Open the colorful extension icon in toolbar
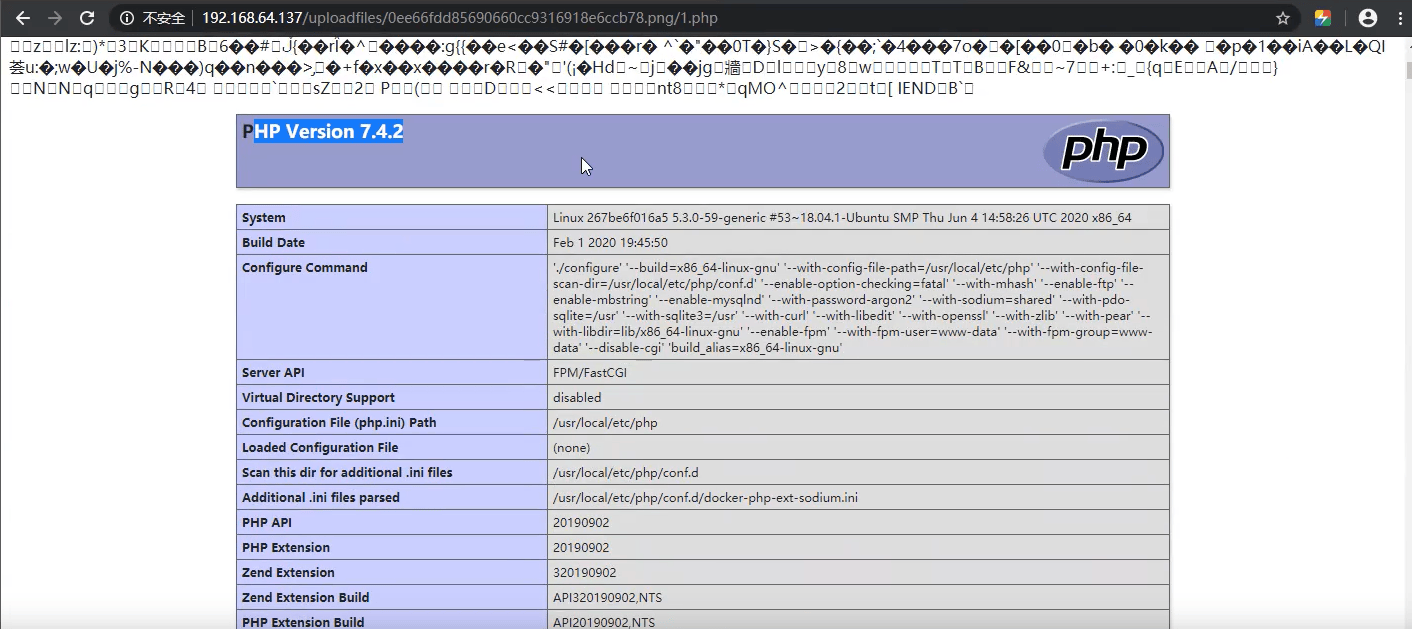Viewport: 1412px width, 629px height. click(x=1323, y=18)
